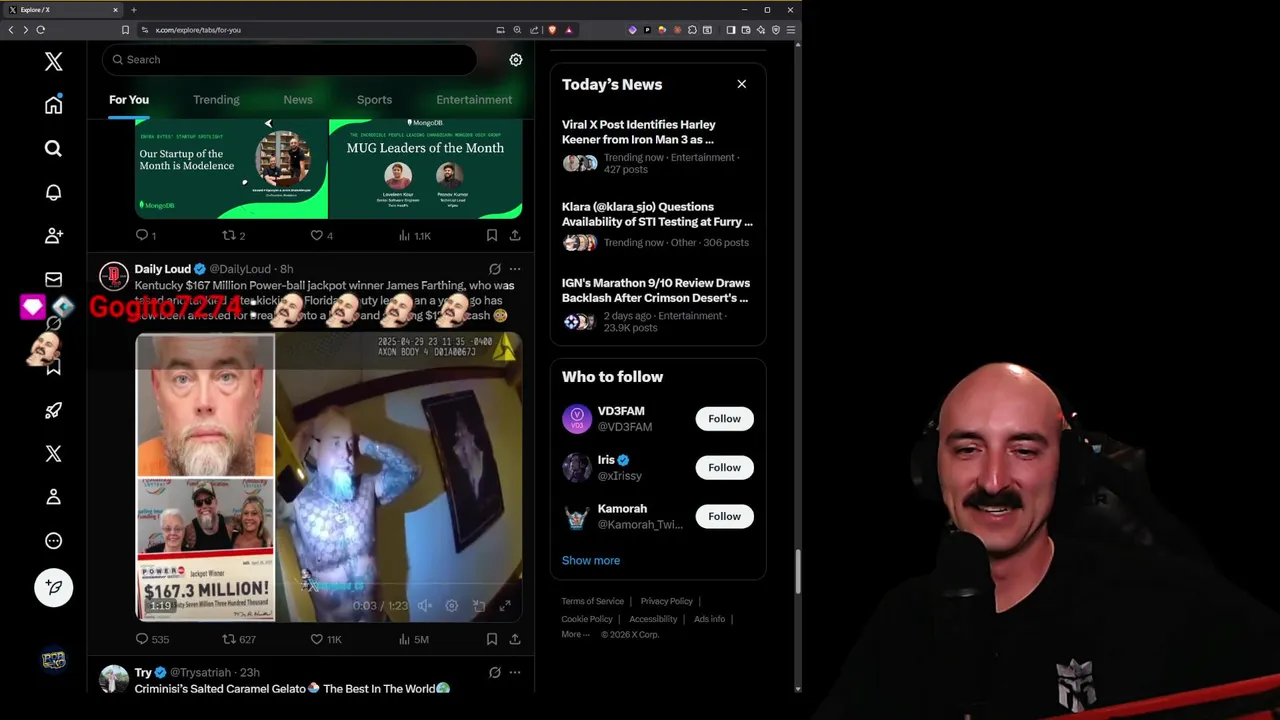Viewport: 1280px width, 720px height.
Task: Click the X Search input field
Action: (x=289, y=60)
